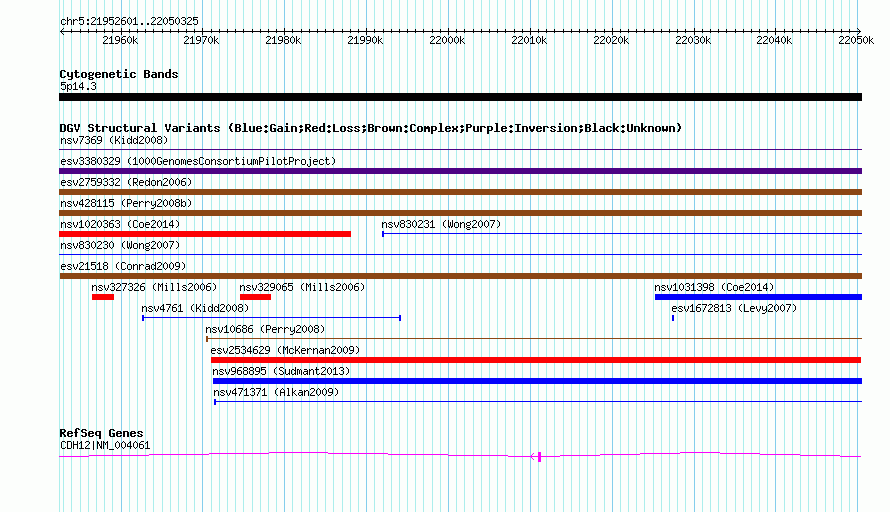Image resolution: width=890 pixels, height=512 pixels.
Task: Click the 22030k ruler tick label
Action: 693,40
